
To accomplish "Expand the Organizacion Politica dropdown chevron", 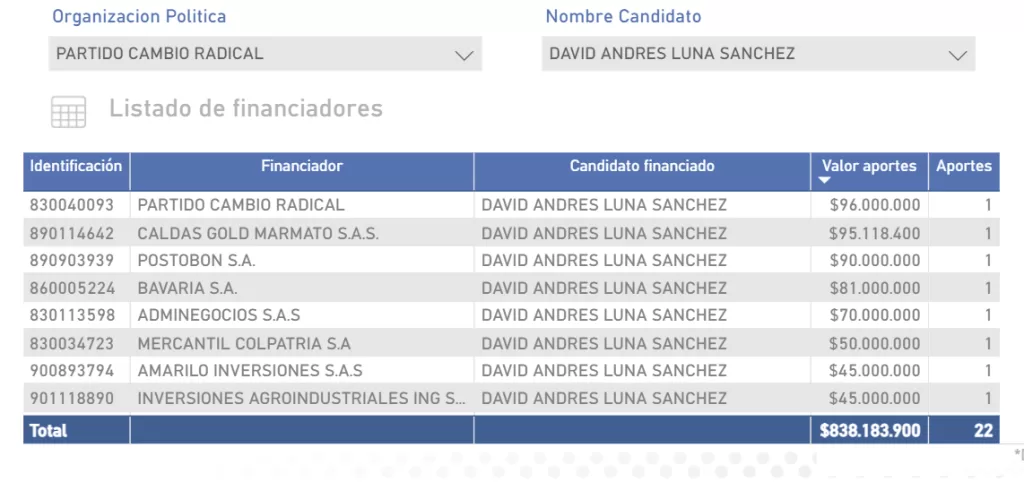I will tap(464, 56).
